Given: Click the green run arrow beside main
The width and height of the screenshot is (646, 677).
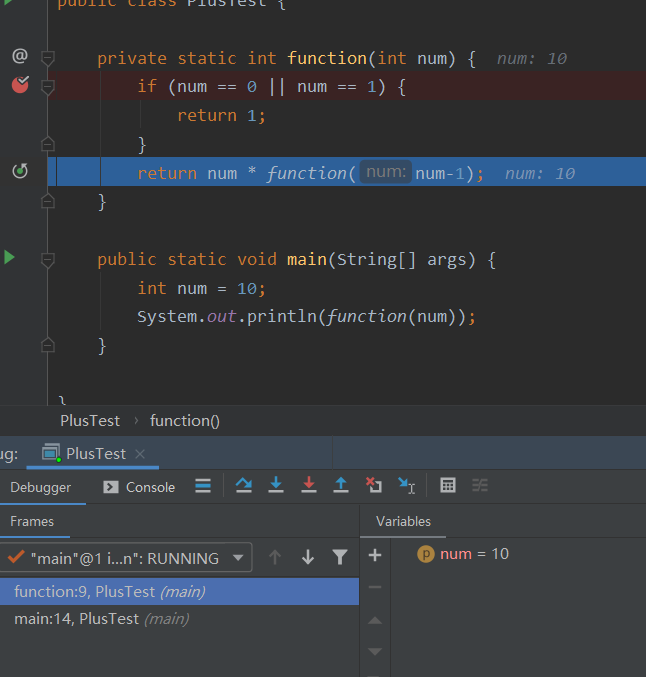Looking at the screenshot, I should 10,257.
